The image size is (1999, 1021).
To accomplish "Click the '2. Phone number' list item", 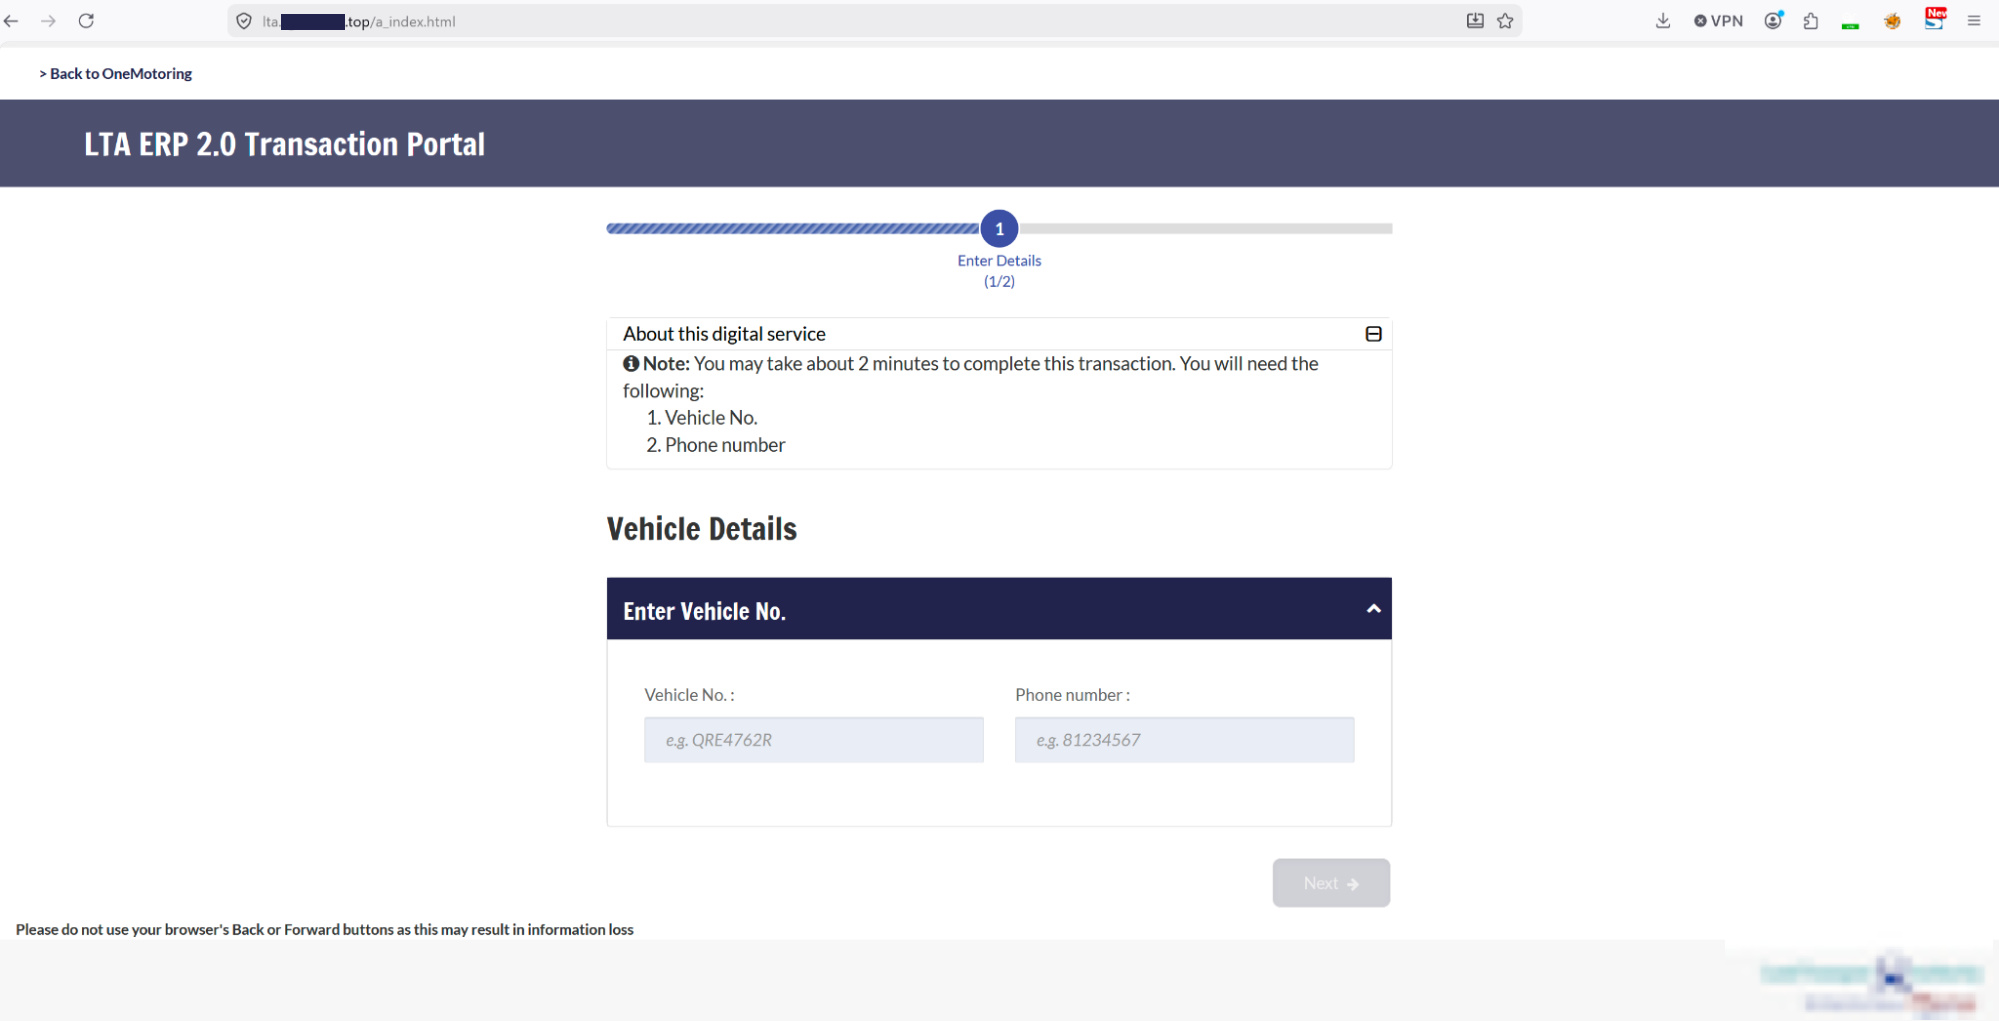I will point(716,445).
